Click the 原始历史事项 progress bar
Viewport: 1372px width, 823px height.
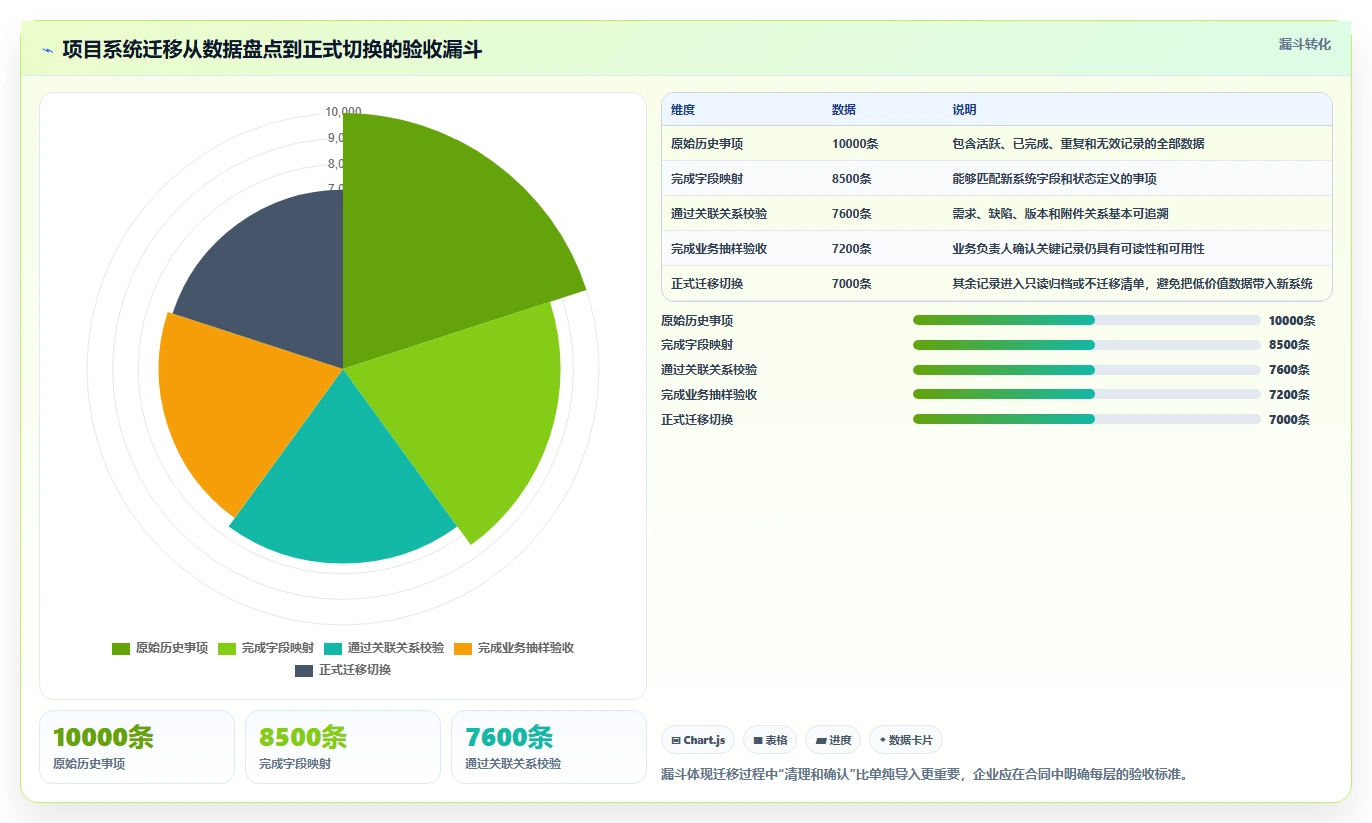click(x=1086, y=320)
